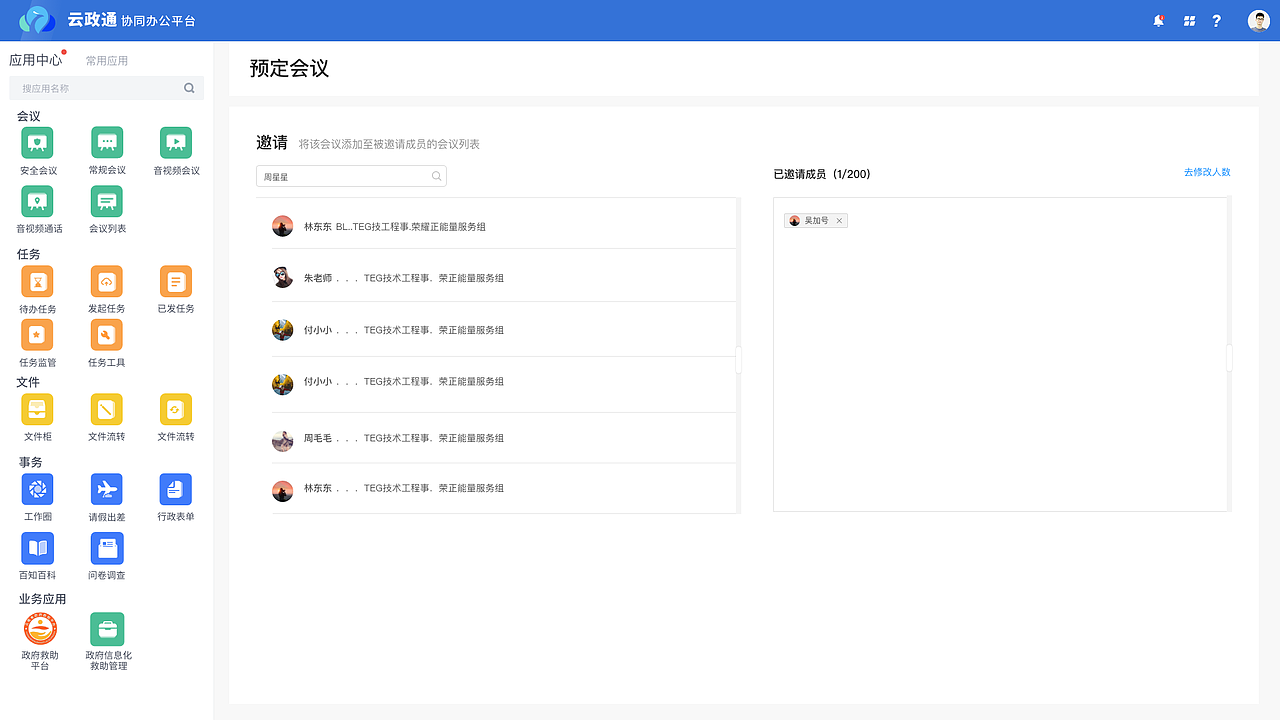Screen dimensions: 1280x720
Task: Select the 周毛毛 member row
Action: click(504, 438)
